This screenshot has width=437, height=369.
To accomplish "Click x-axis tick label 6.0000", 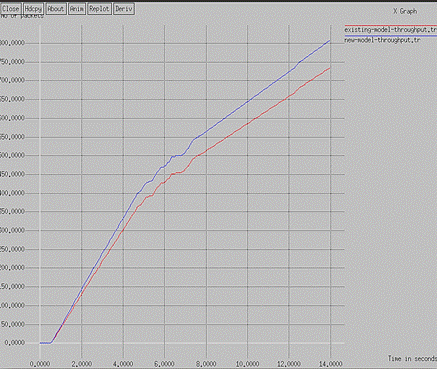I will click(x=165, y=364).
